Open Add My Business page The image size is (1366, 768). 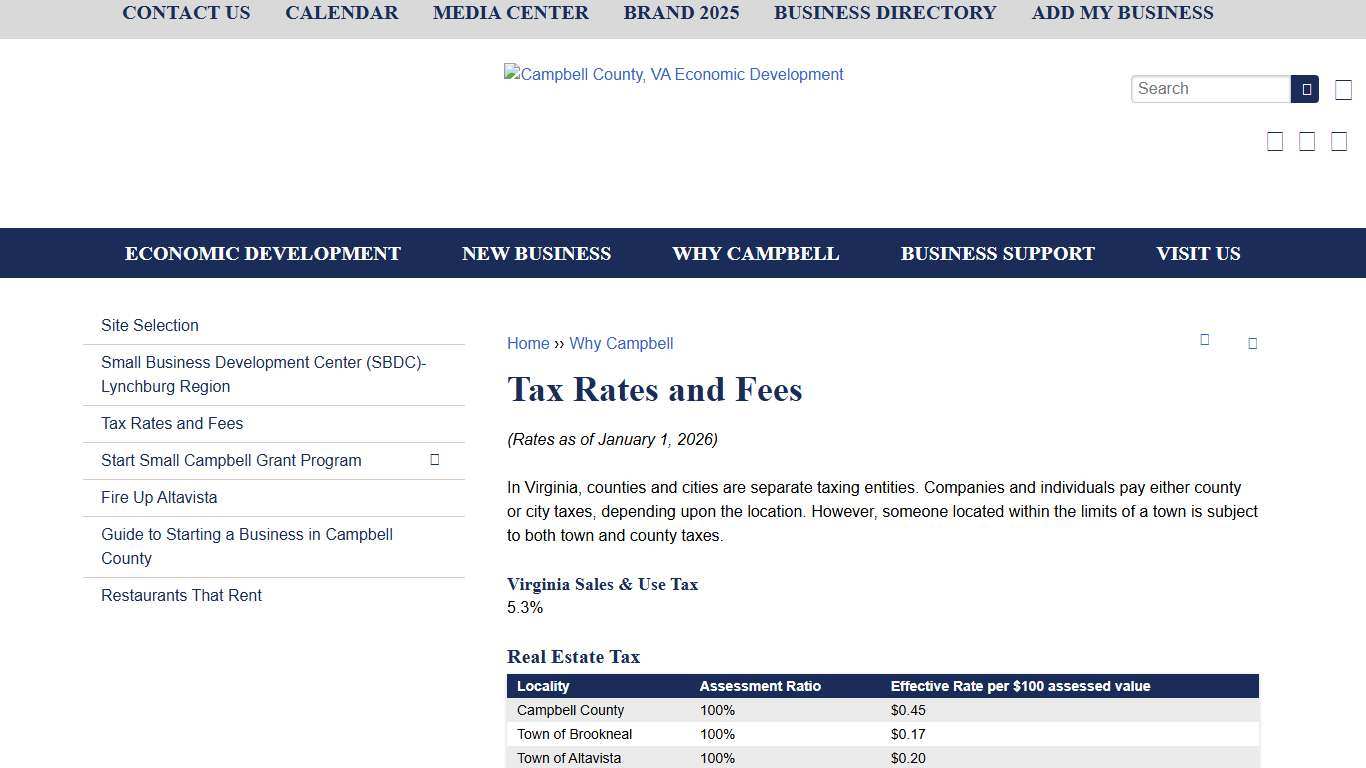(1122, 13)
